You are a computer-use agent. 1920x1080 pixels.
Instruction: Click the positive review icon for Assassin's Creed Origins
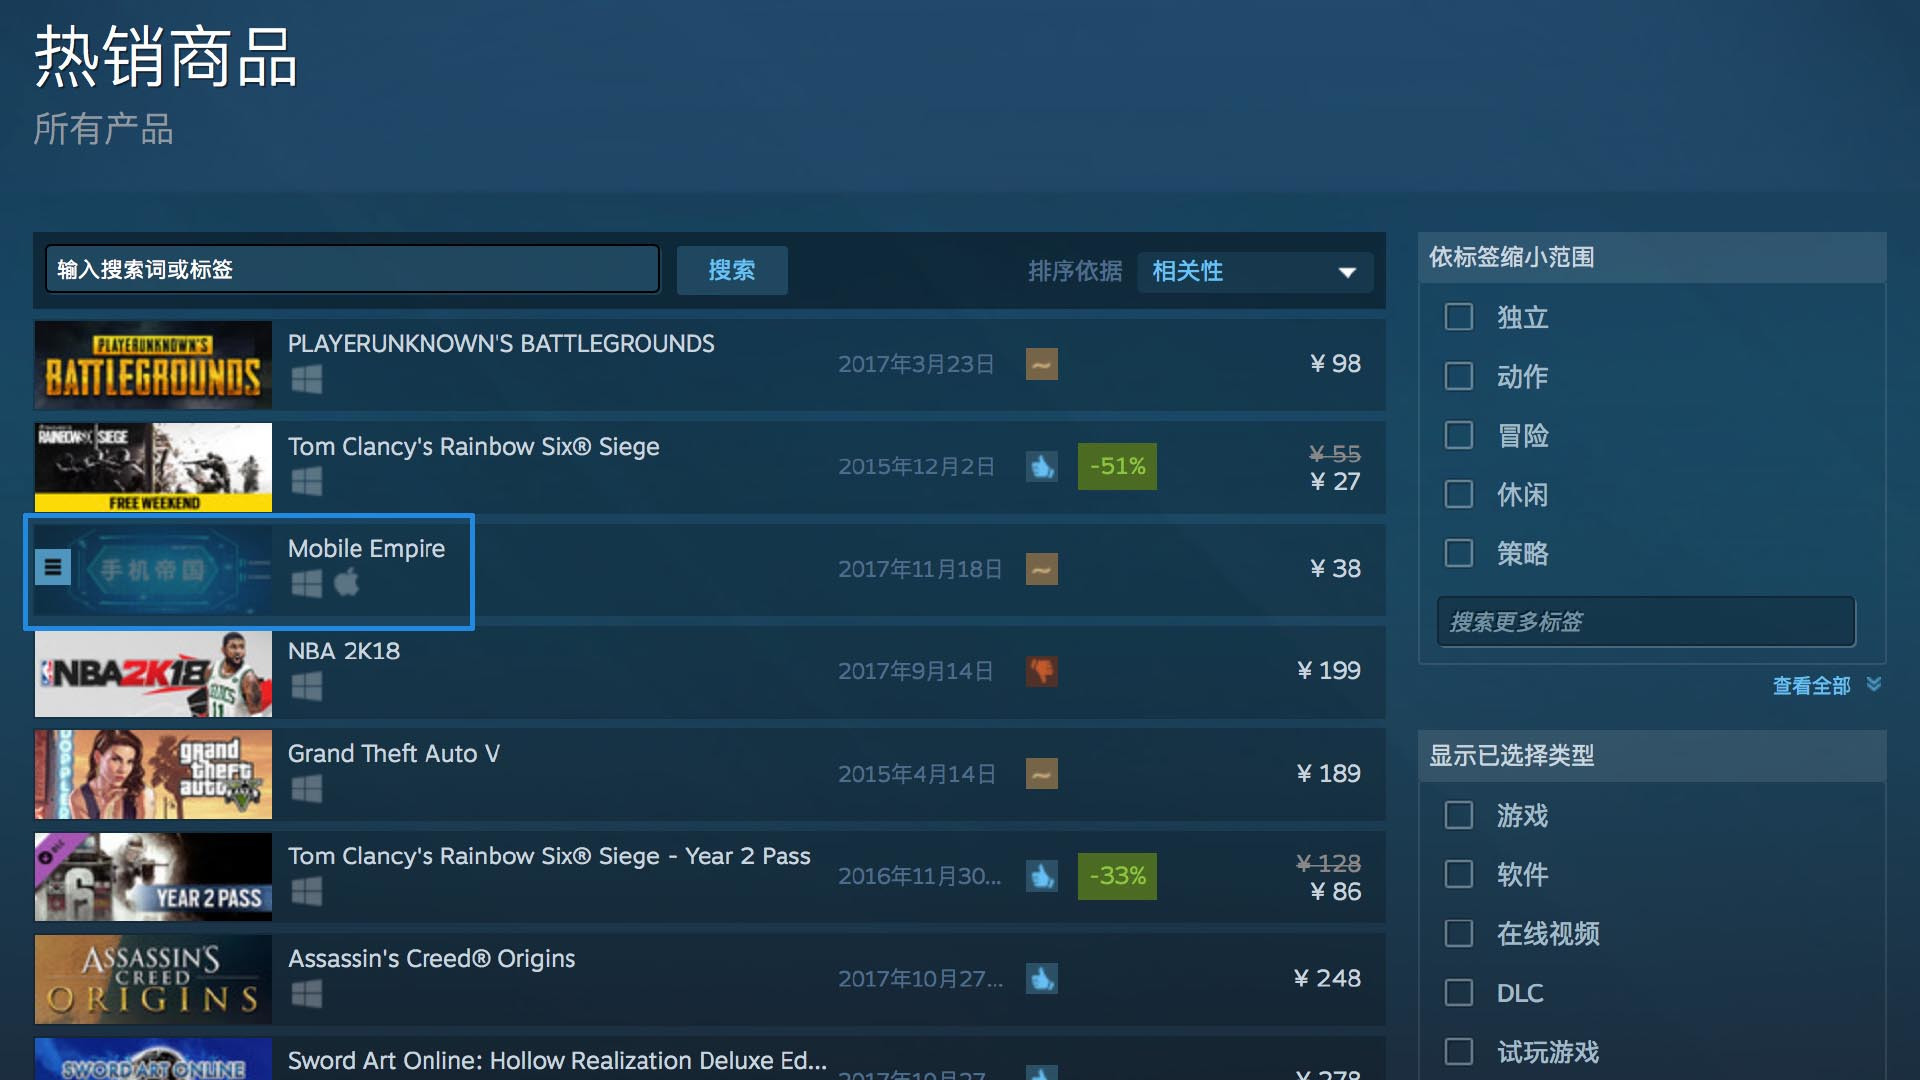pyautogui.click(x=1042, y=978)
